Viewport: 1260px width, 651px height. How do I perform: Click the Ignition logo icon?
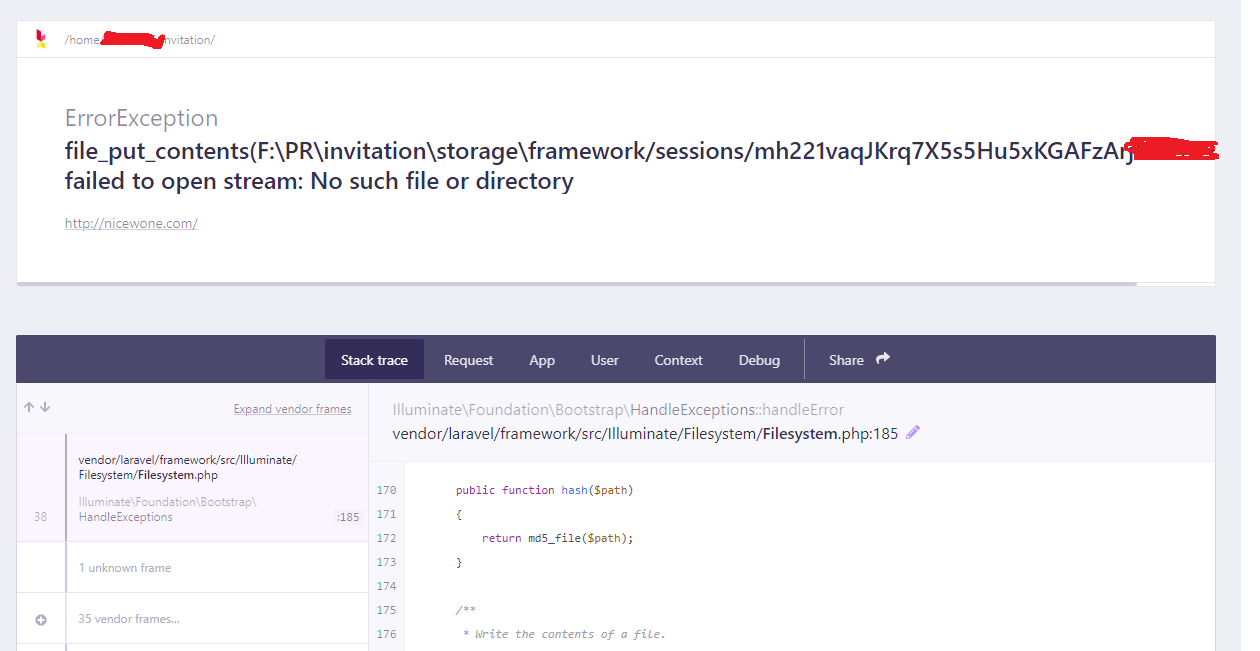point(40,39)
